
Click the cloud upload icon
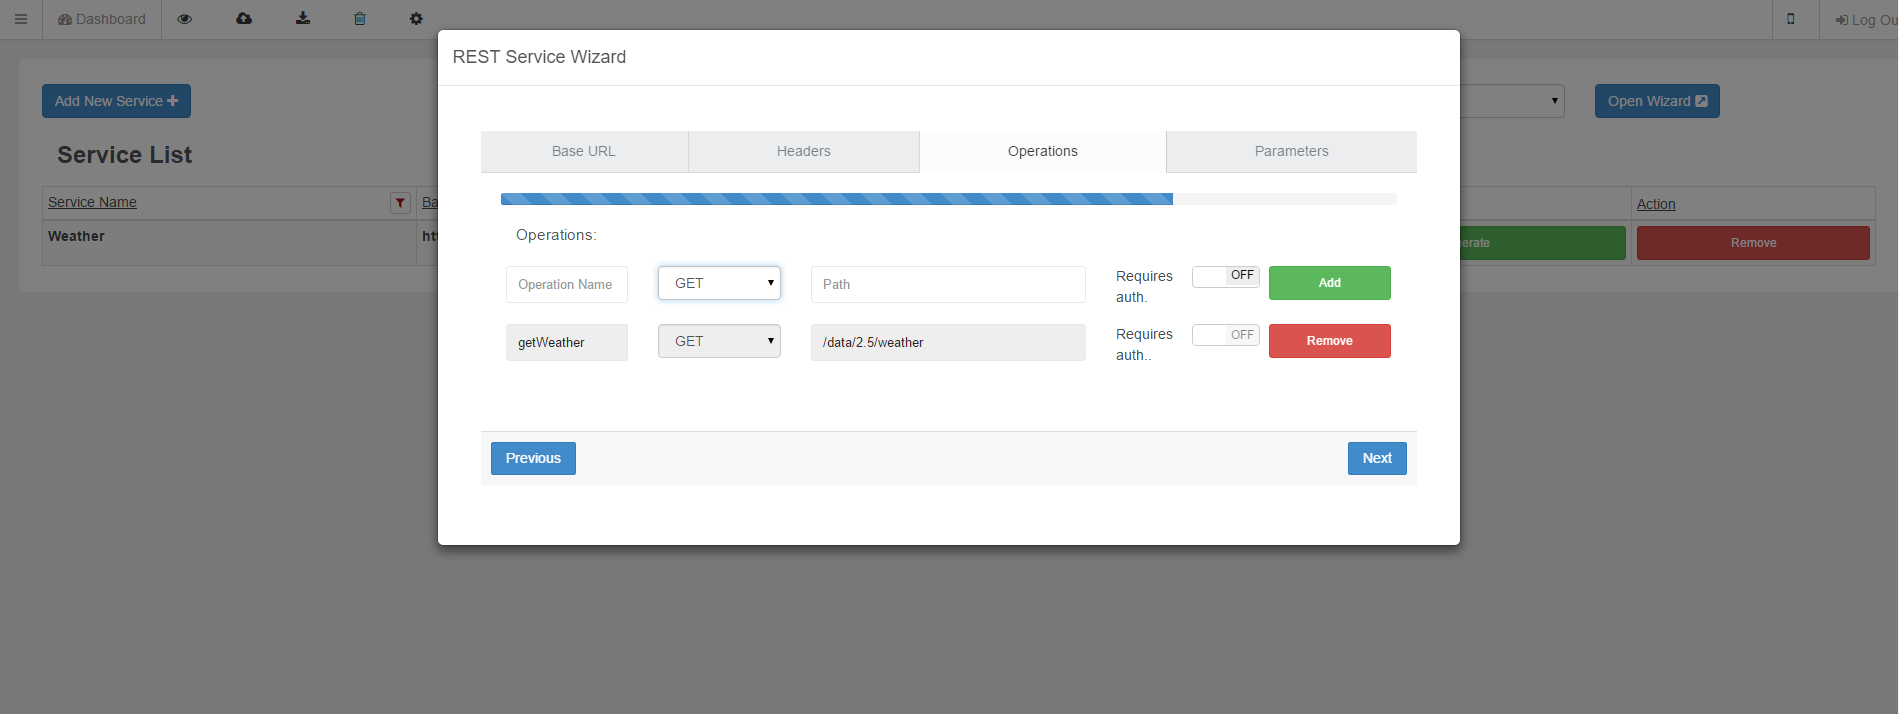pos(244,19)
